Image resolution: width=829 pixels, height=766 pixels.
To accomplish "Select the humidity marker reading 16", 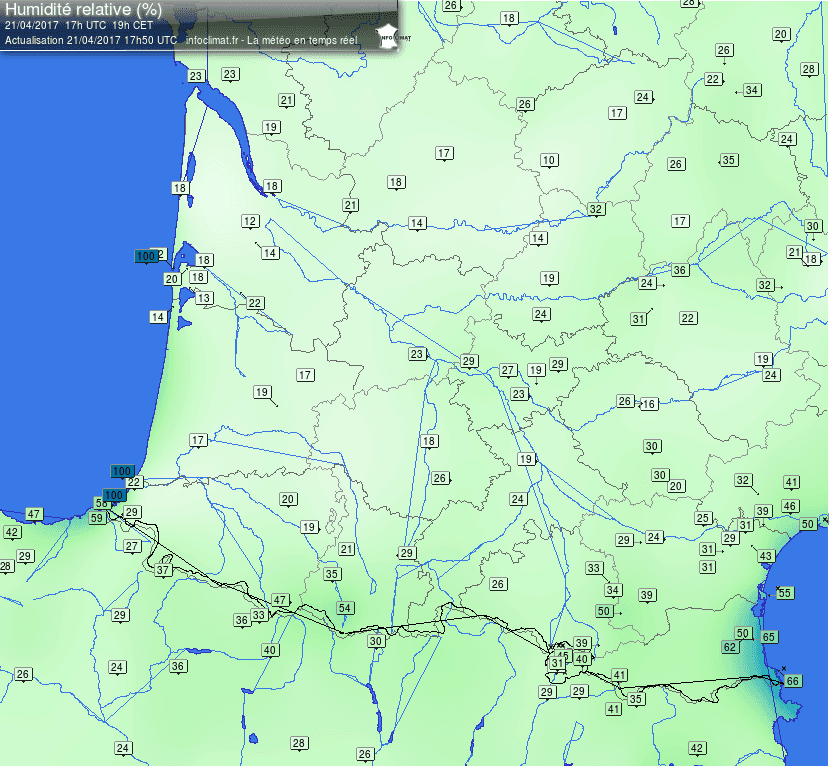I will 649,404.
